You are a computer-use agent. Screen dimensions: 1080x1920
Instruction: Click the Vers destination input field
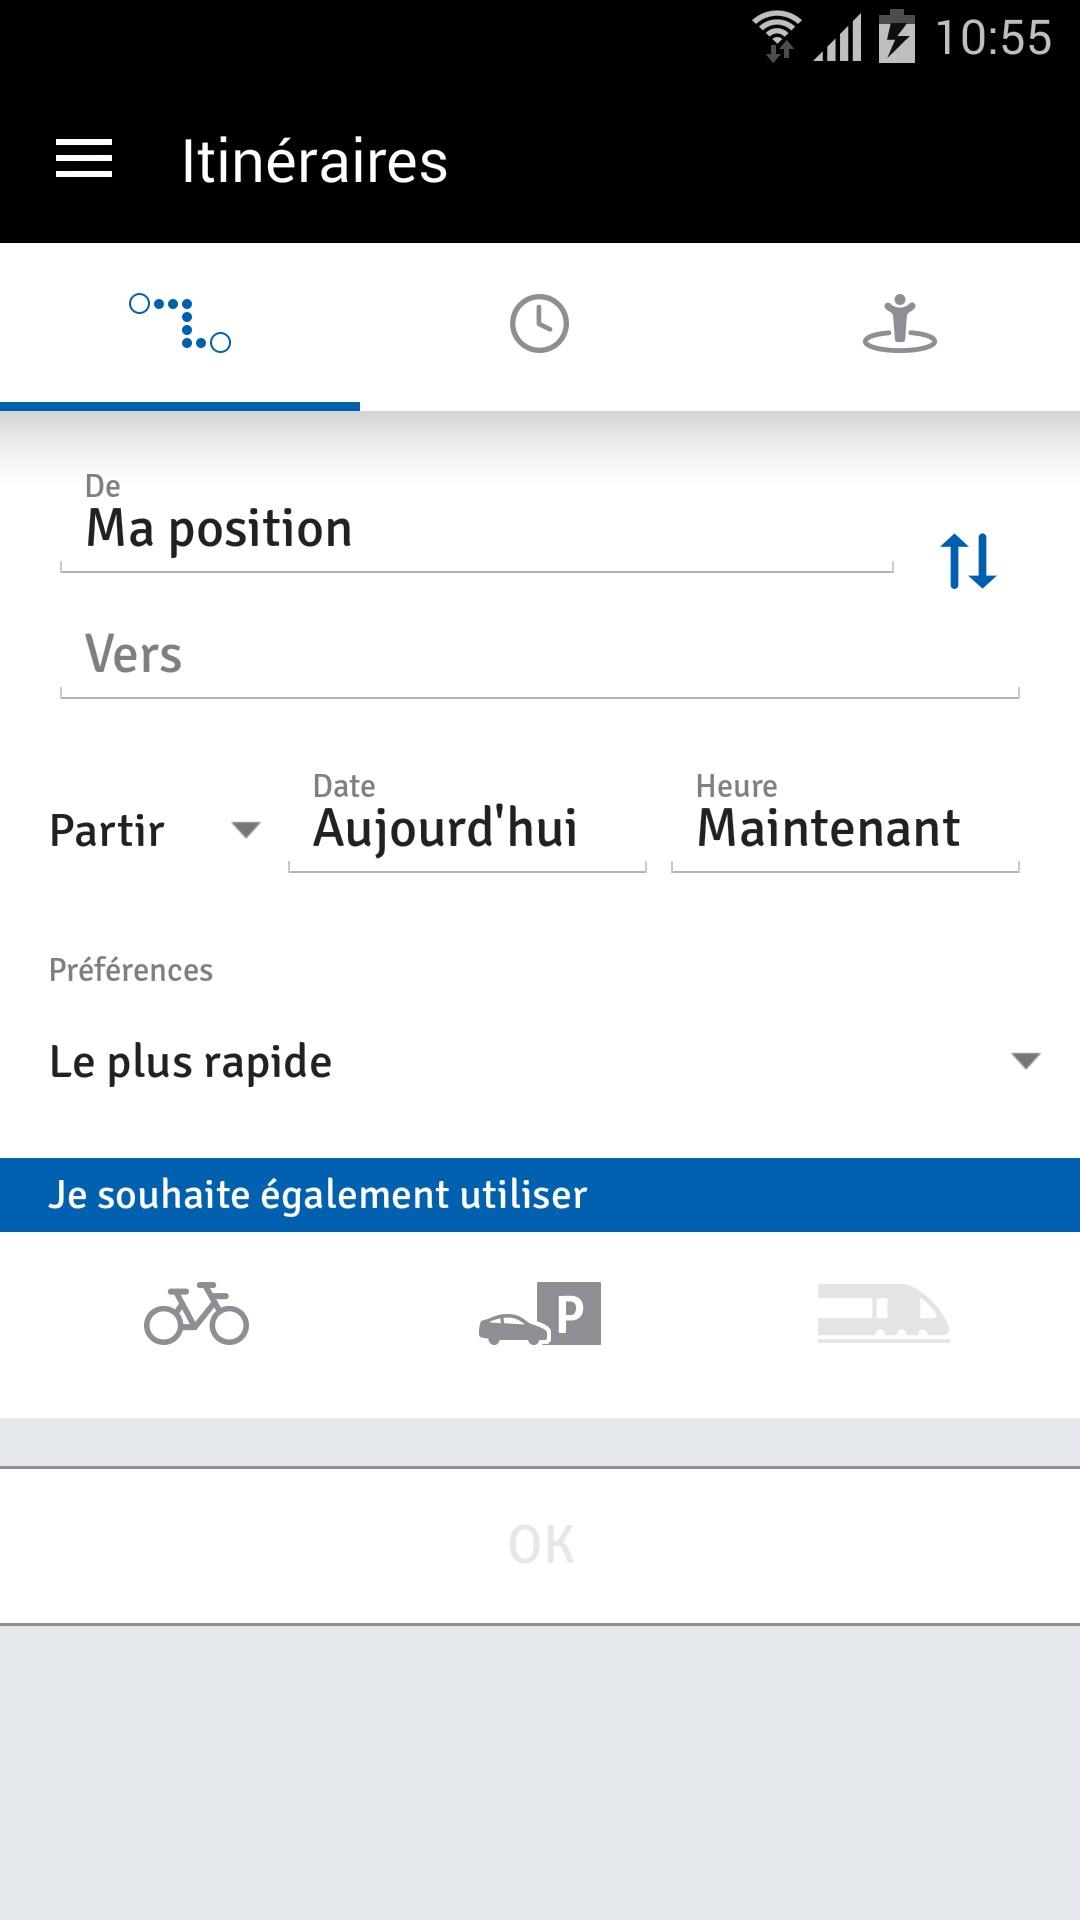[x=540, y=655]
